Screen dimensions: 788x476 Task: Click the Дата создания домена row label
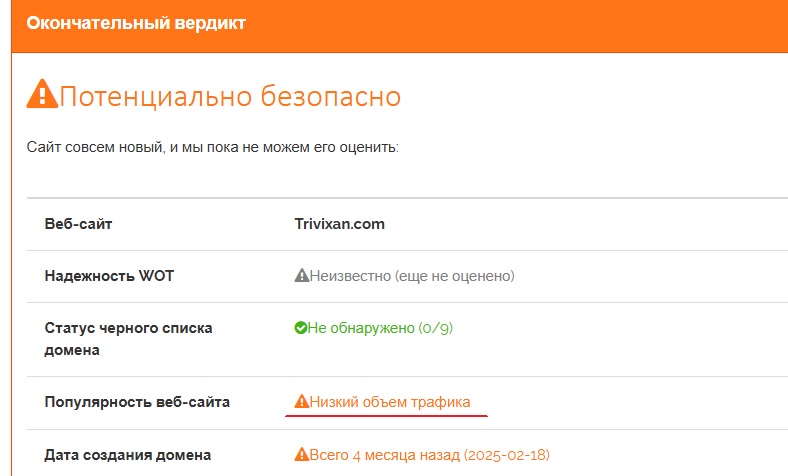(128, 455)
